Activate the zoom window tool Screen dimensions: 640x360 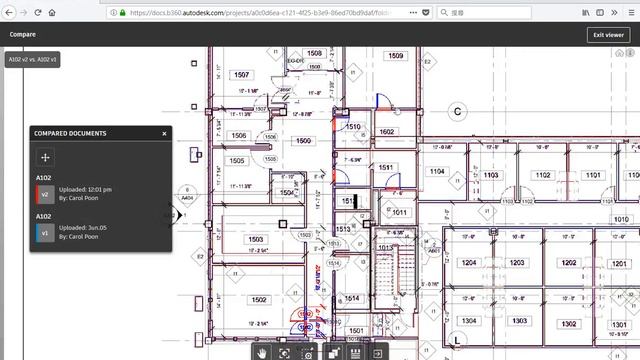307,353
